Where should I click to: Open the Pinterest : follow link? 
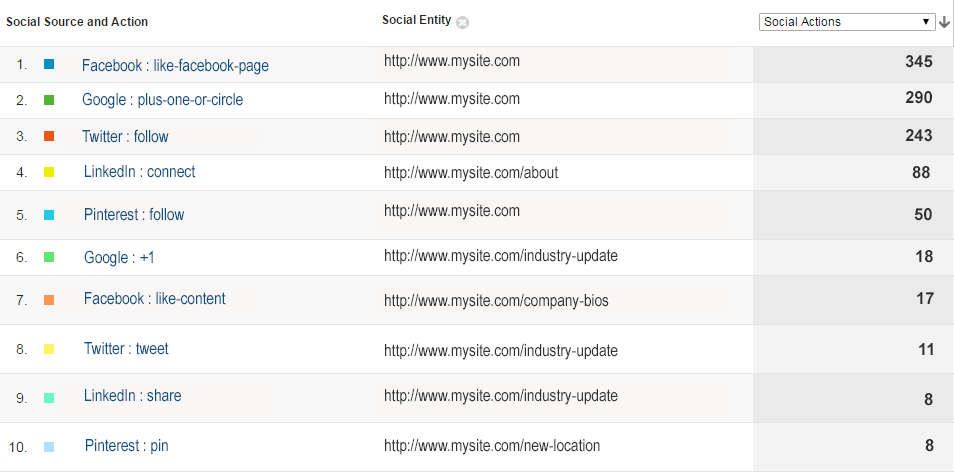coord(134,214)
